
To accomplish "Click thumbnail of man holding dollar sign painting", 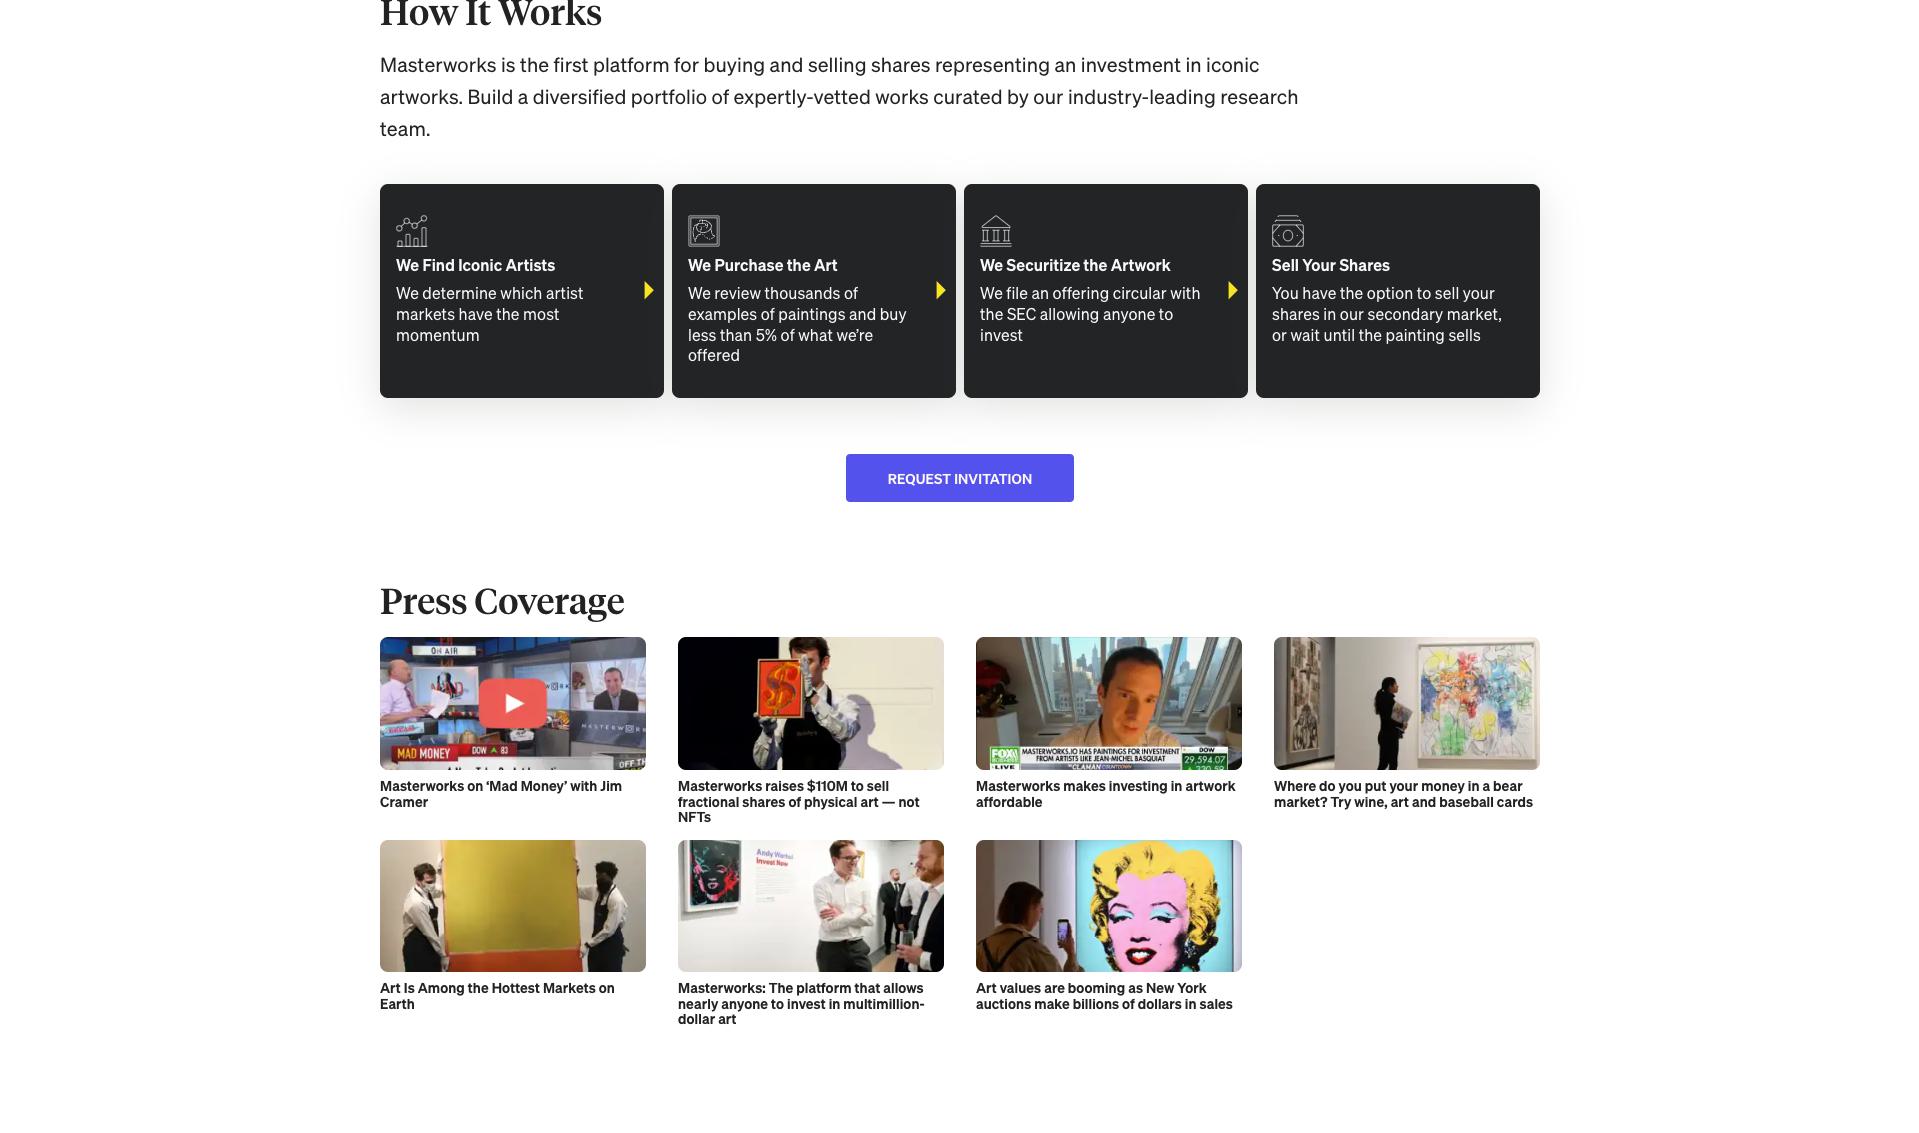I will pos(810,703).
